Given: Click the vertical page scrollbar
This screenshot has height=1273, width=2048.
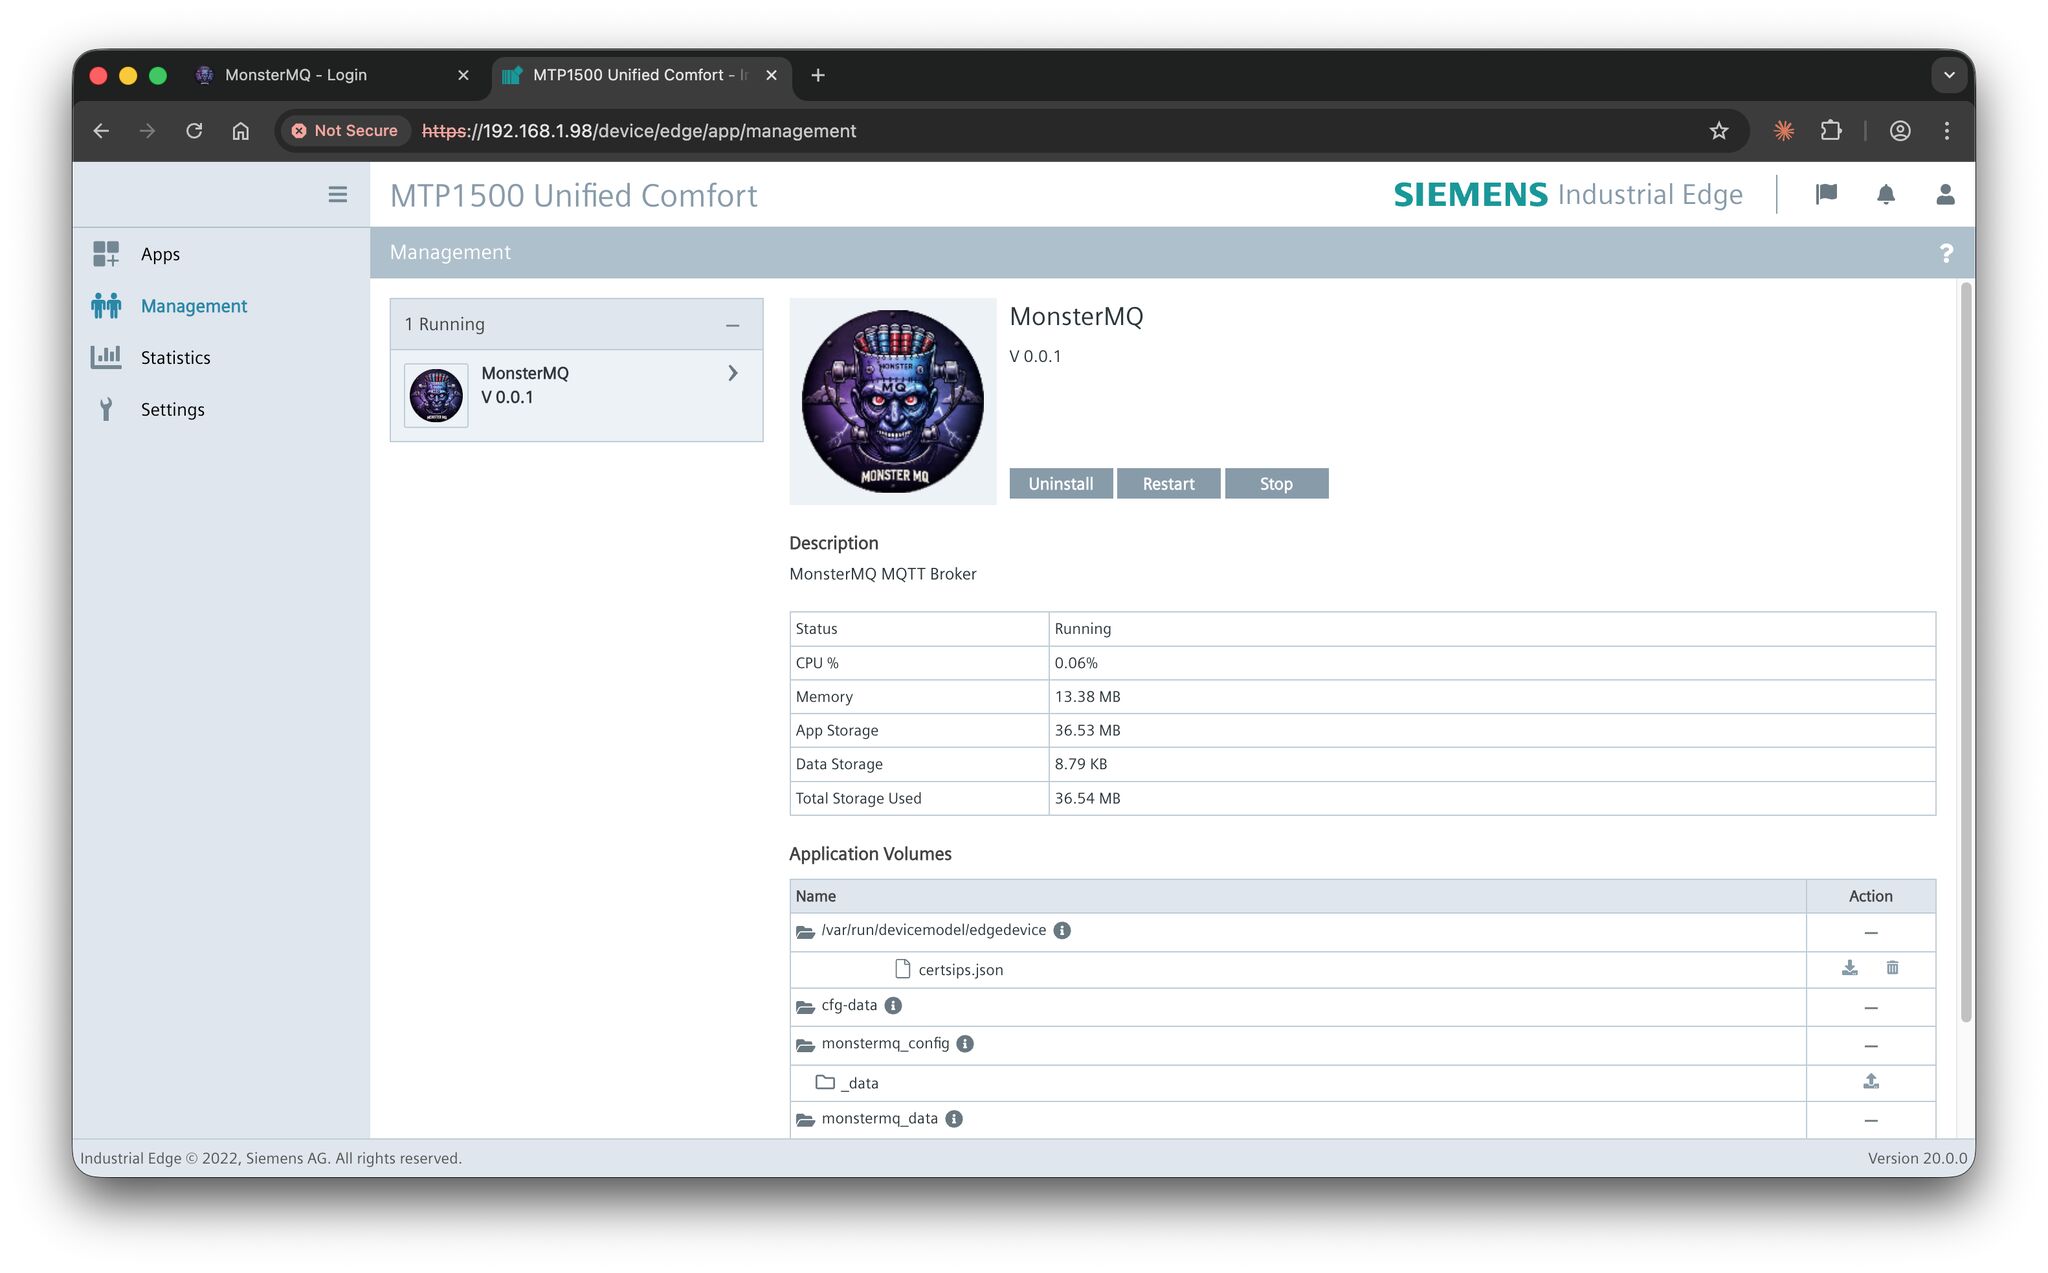Looking at the screenshot, I should tap(1966, 652).
